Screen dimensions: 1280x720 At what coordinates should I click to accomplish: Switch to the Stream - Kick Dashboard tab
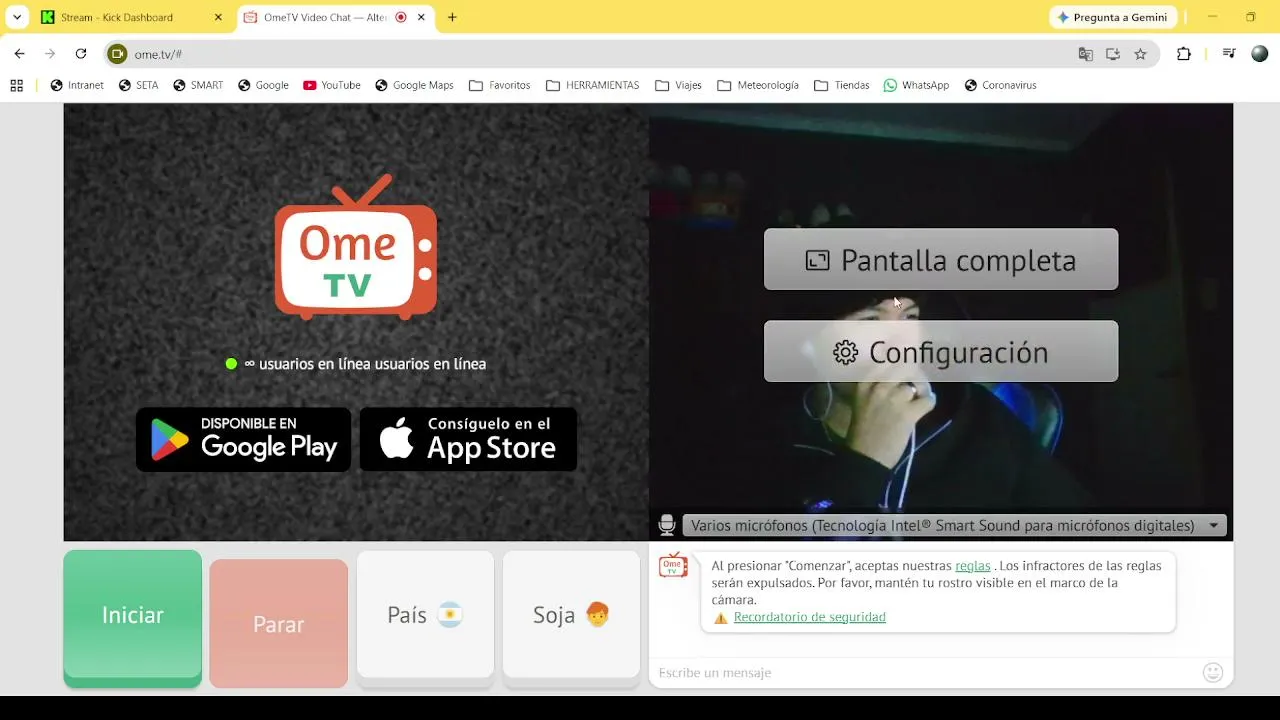tap(132, 17)
